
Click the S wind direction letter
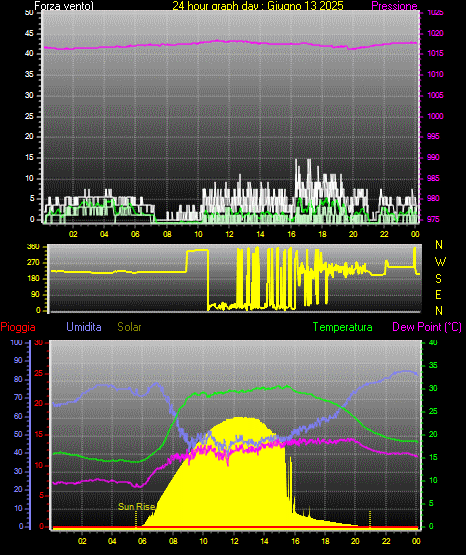[x=438, y=279]
